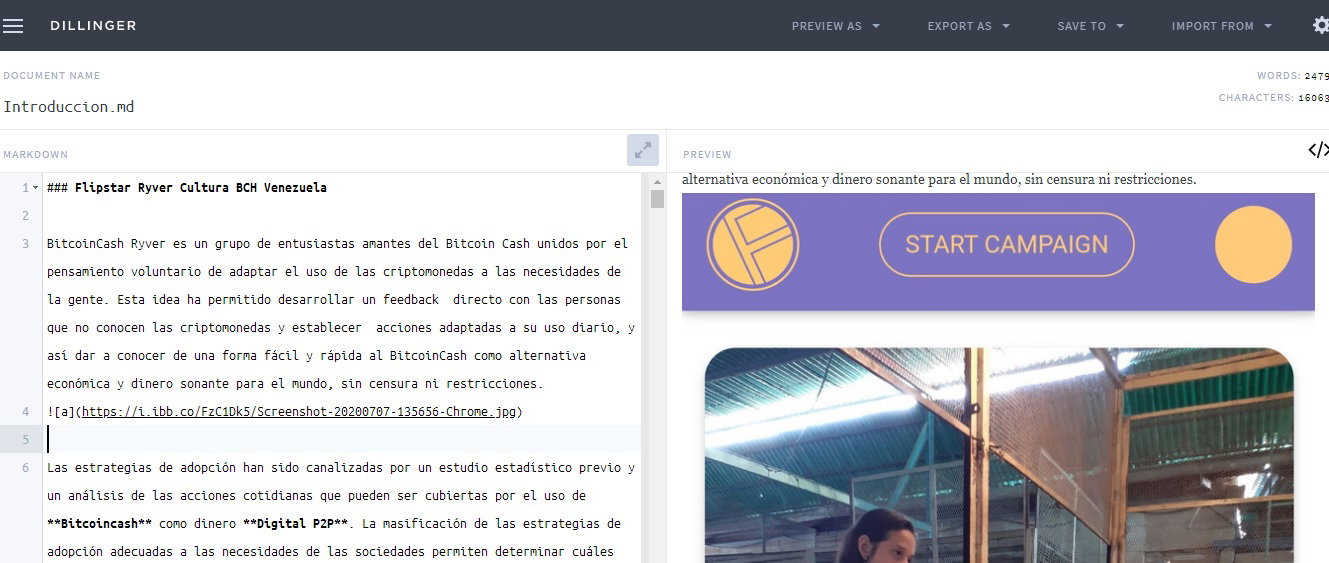Screen dimensions: 1329x563
Task: Click the words count label
Action: click(1293, 76)
